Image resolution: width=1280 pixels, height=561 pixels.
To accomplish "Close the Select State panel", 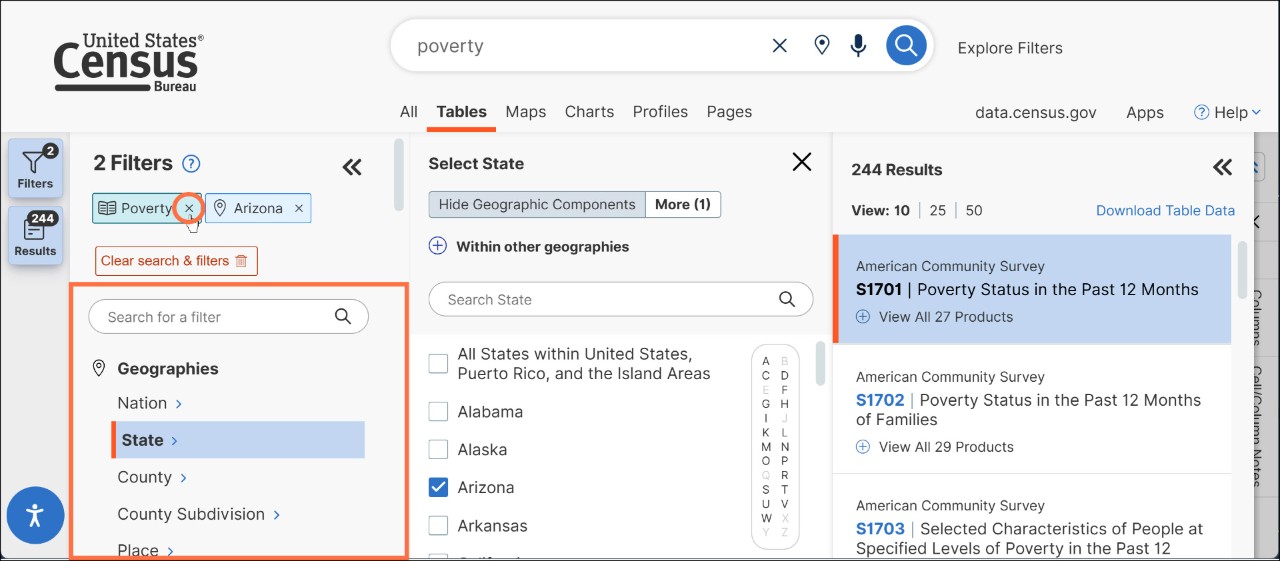I will 802,162.
